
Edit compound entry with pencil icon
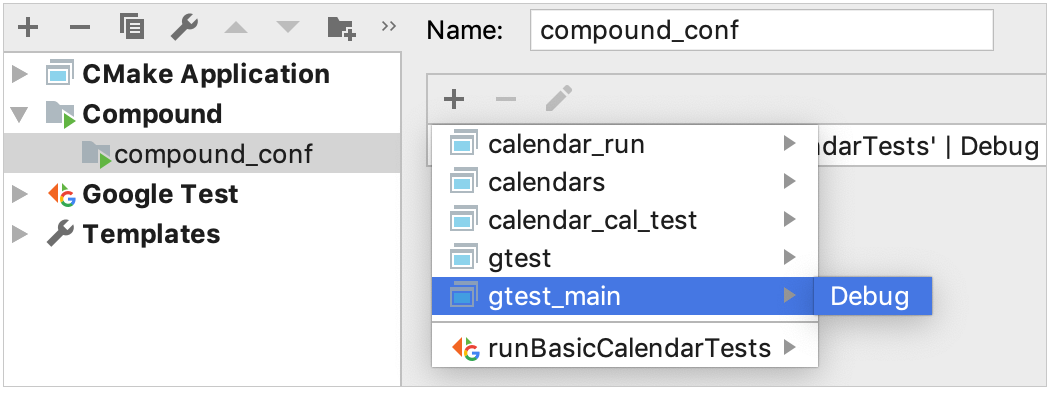558,99
